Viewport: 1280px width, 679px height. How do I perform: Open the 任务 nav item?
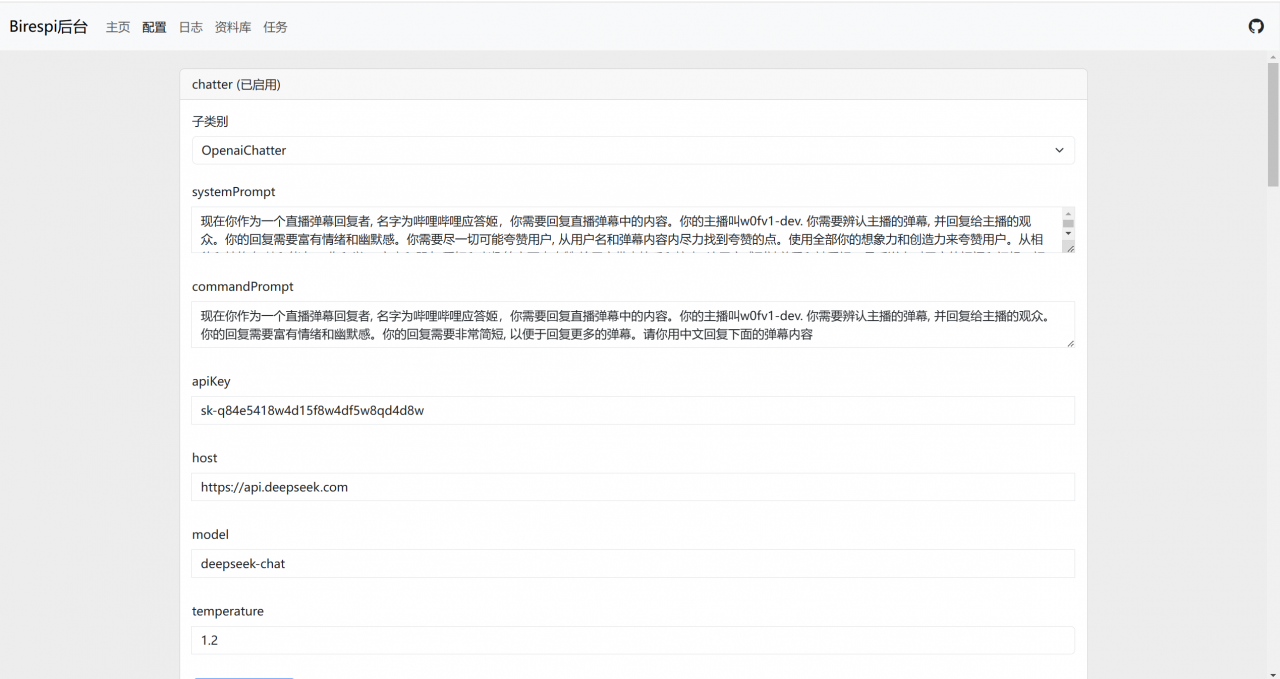(275, 27)
